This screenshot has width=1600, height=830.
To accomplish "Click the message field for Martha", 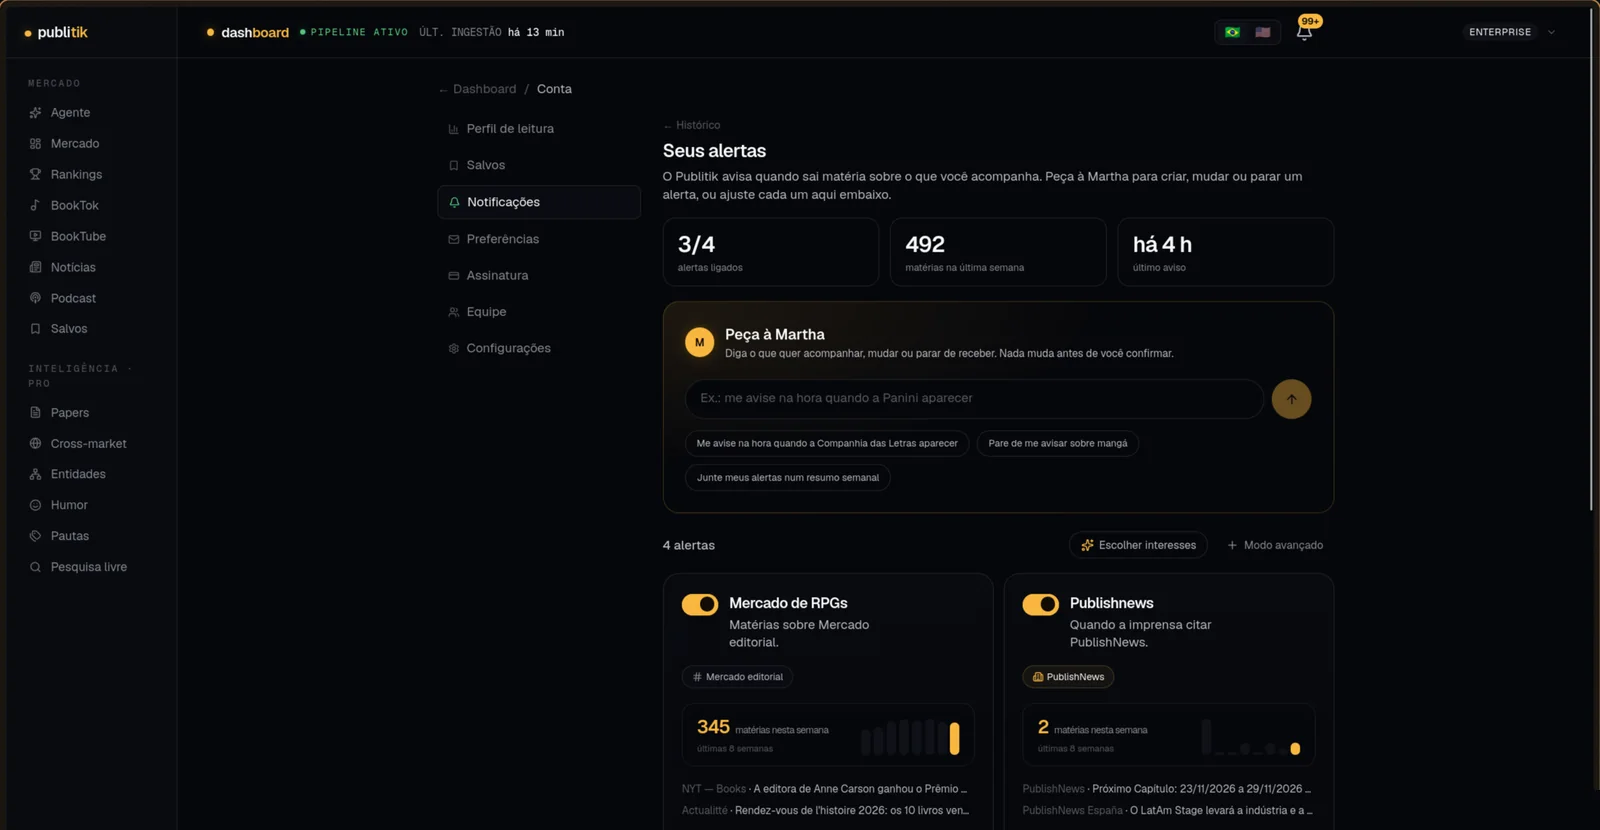I will pos(974,398).
